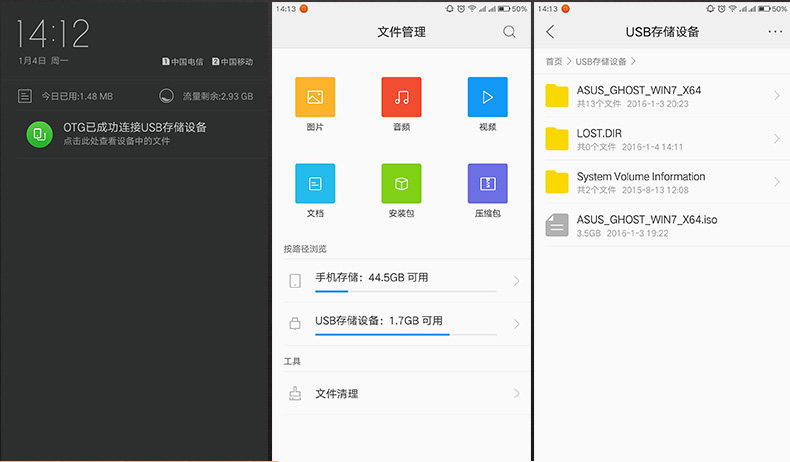Screen dimensions: 790x462
Task: Tap the 14:12 clock in notification shade
Action: (53, 34)
